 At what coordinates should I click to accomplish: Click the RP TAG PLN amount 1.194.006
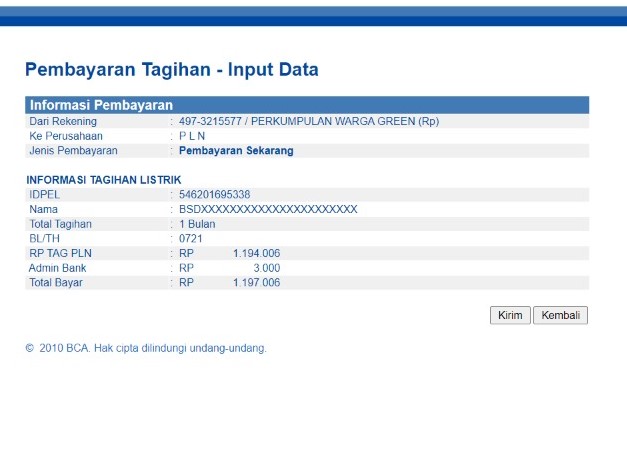point(256,254)
